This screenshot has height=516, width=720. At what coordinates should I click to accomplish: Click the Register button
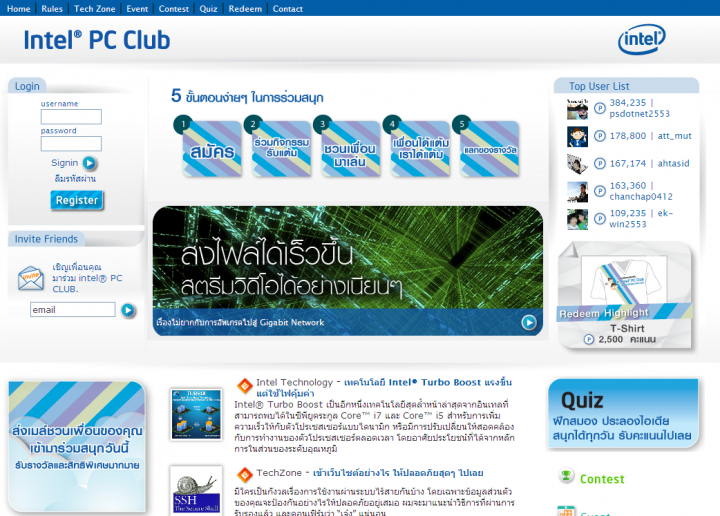[77, 201]
